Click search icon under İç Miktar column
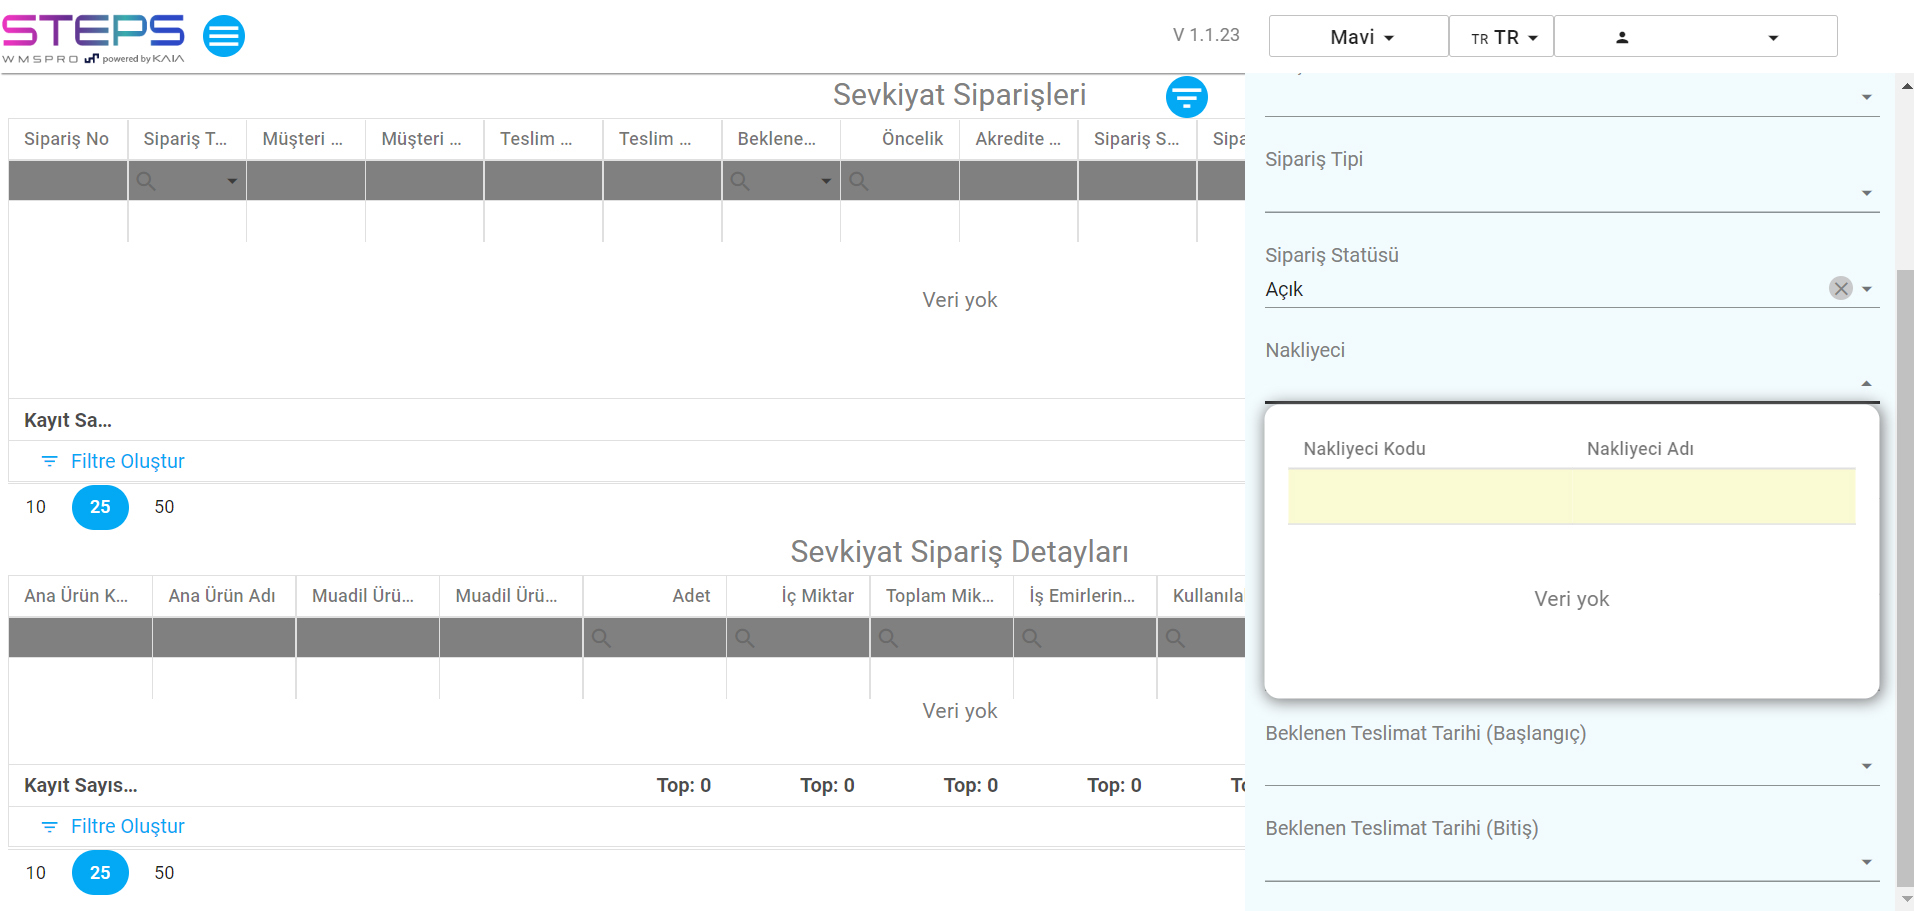This screenshot has width=1914, height=911. coord(745,638)
